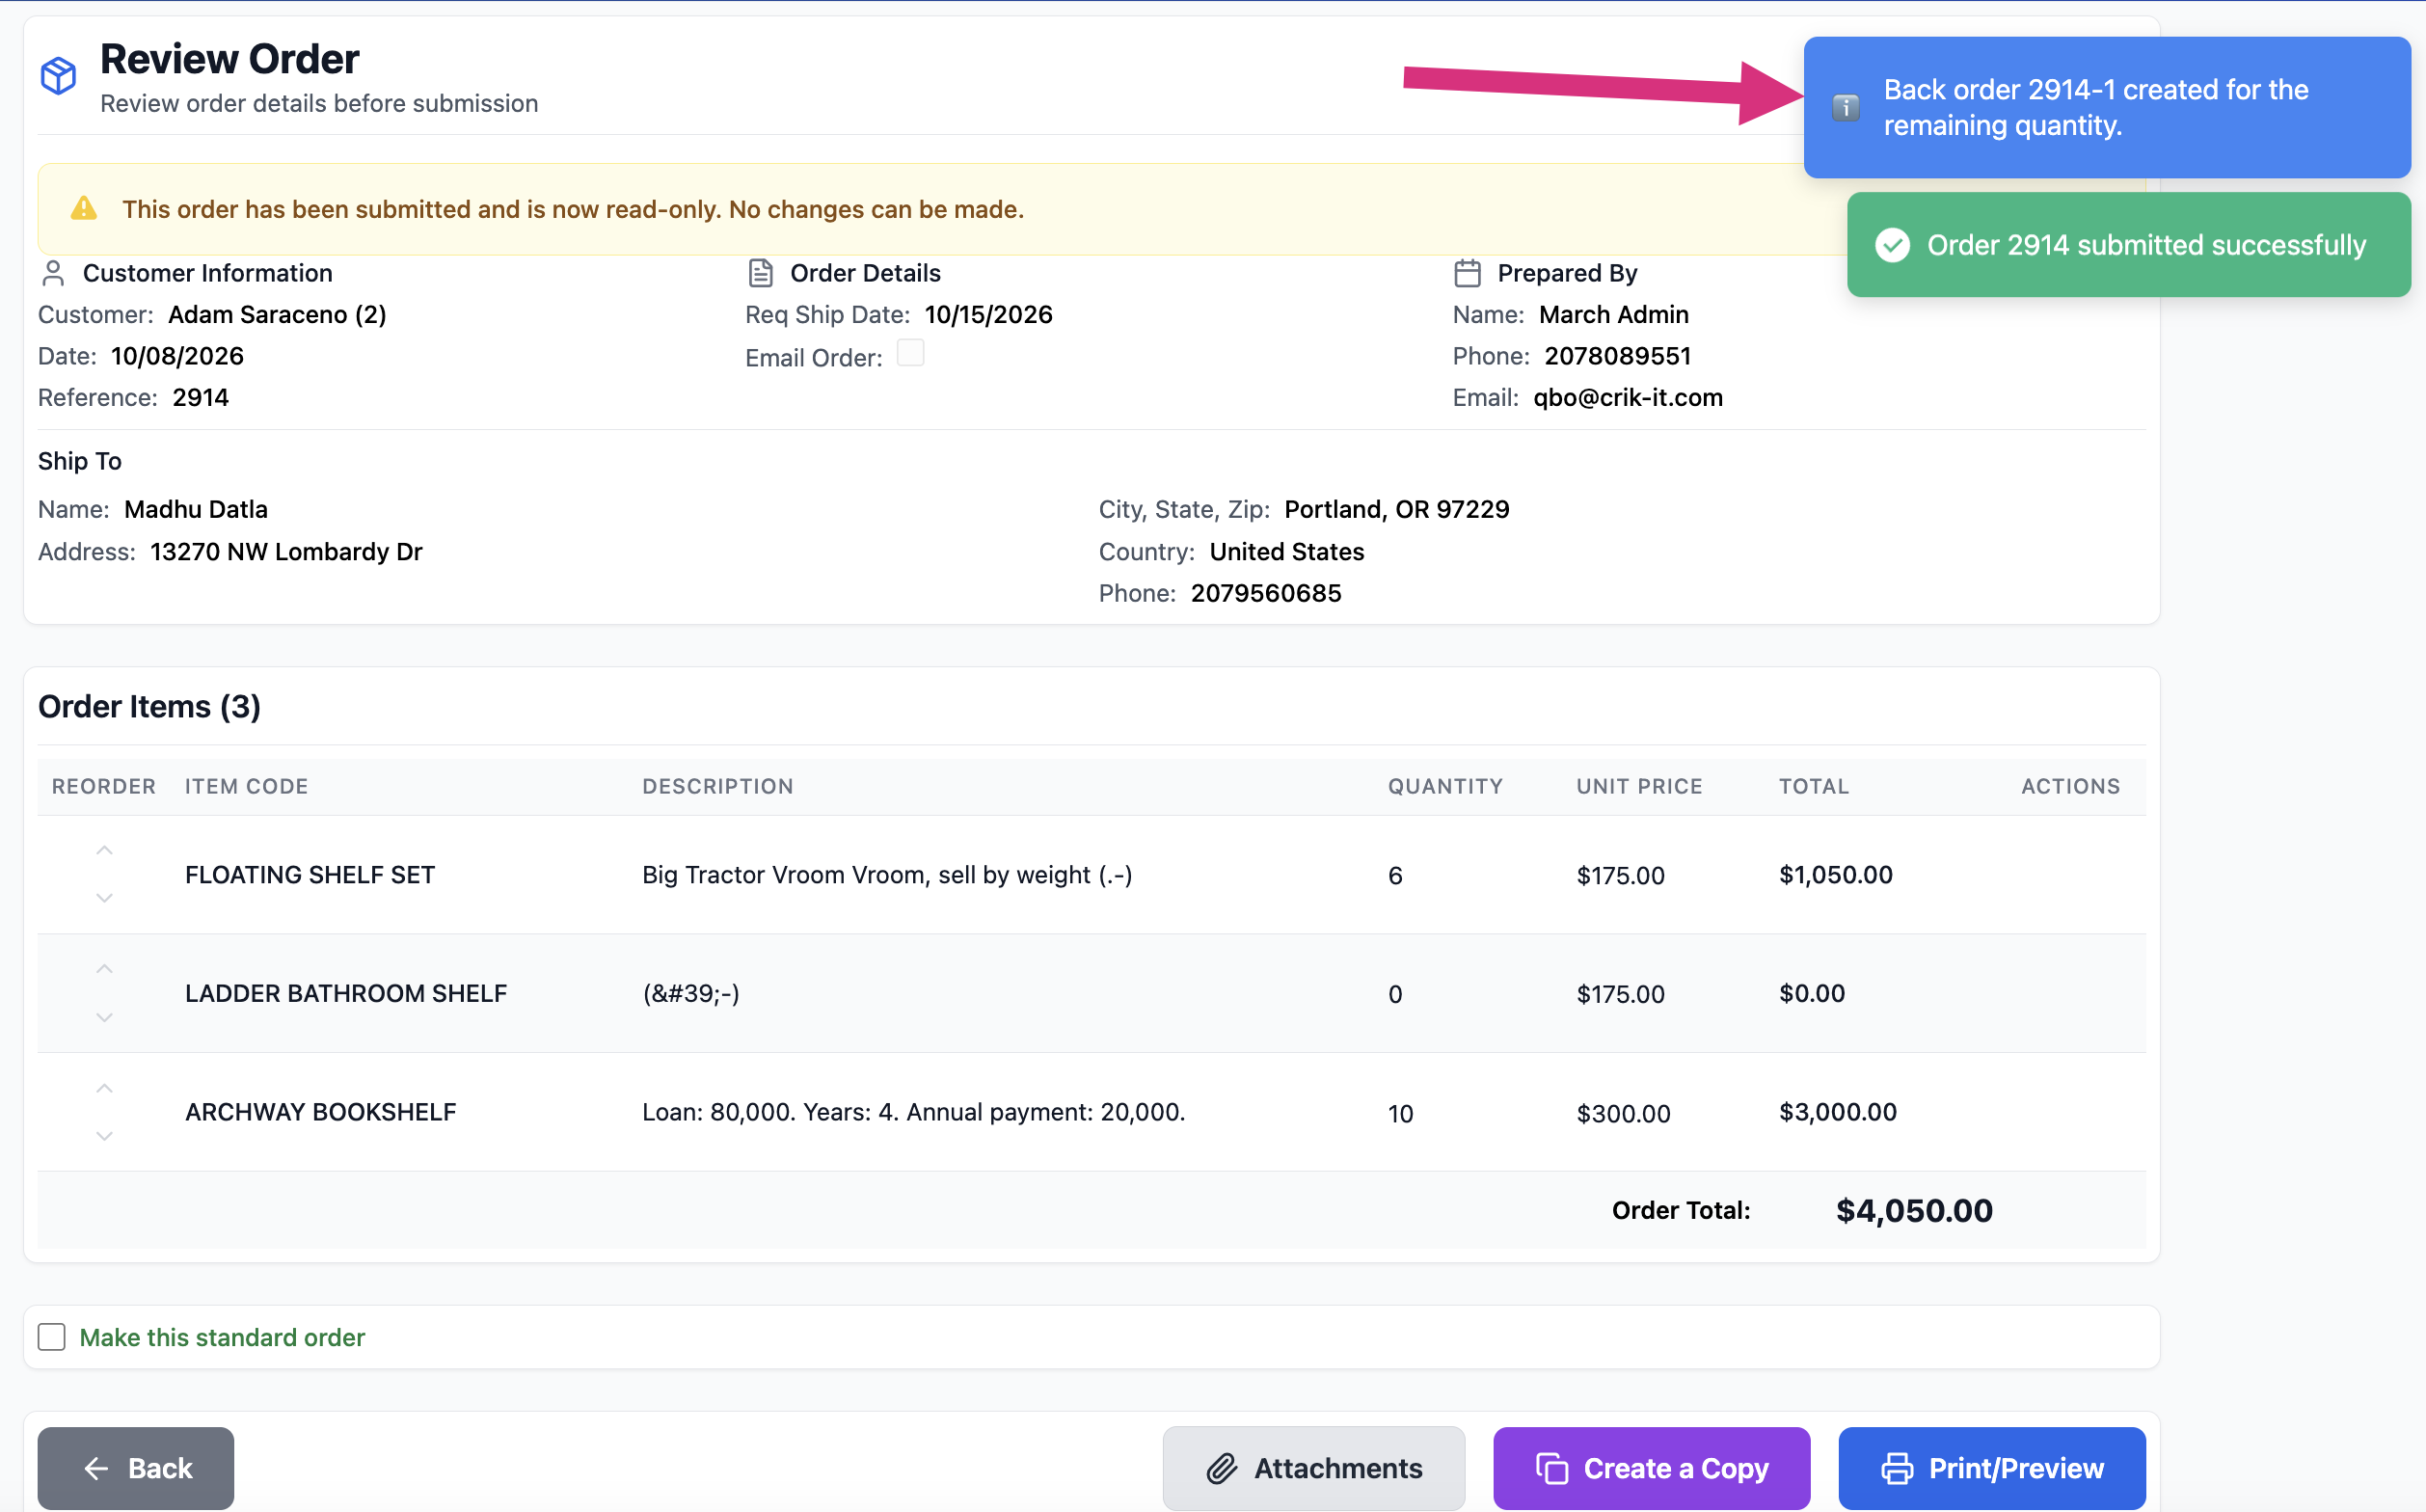Image resolution: width=2426 pixels, height=1512 pixels.
Task: Click Ship To phone 2079560685
Action: click(x=1266, y=593)
